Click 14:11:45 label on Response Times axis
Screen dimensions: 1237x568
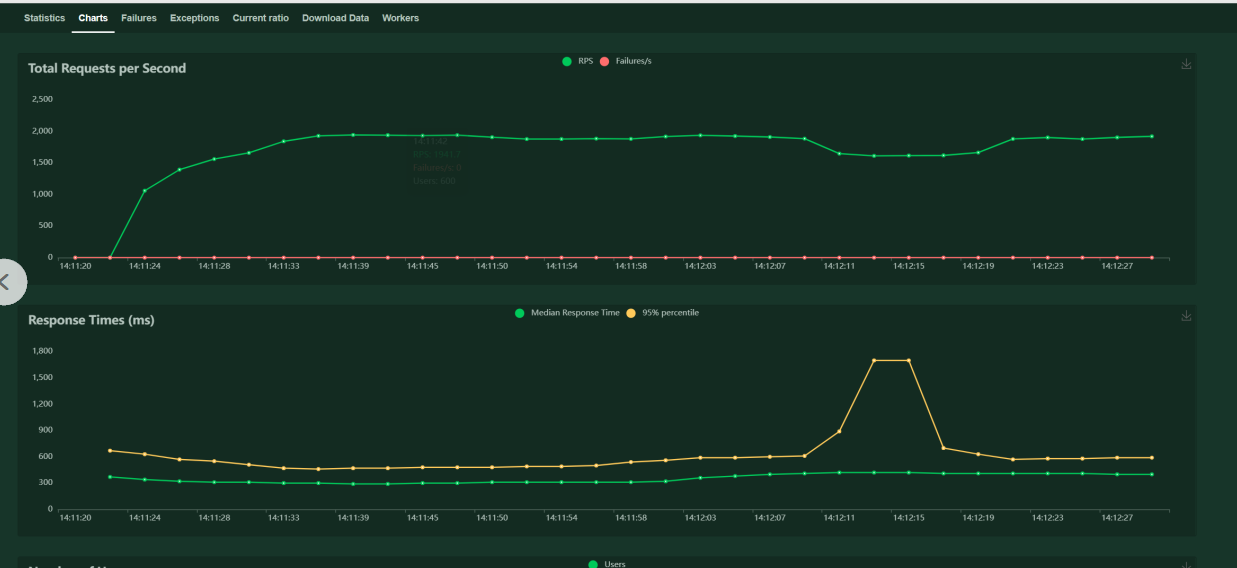[x=423, y=518]
